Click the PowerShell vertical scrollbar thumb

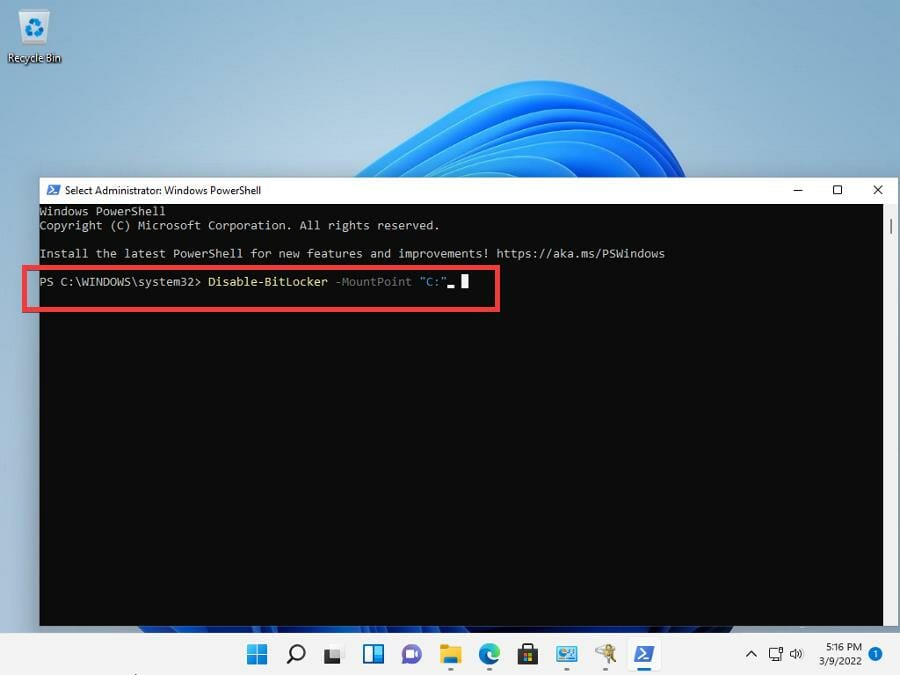[891, 226]
